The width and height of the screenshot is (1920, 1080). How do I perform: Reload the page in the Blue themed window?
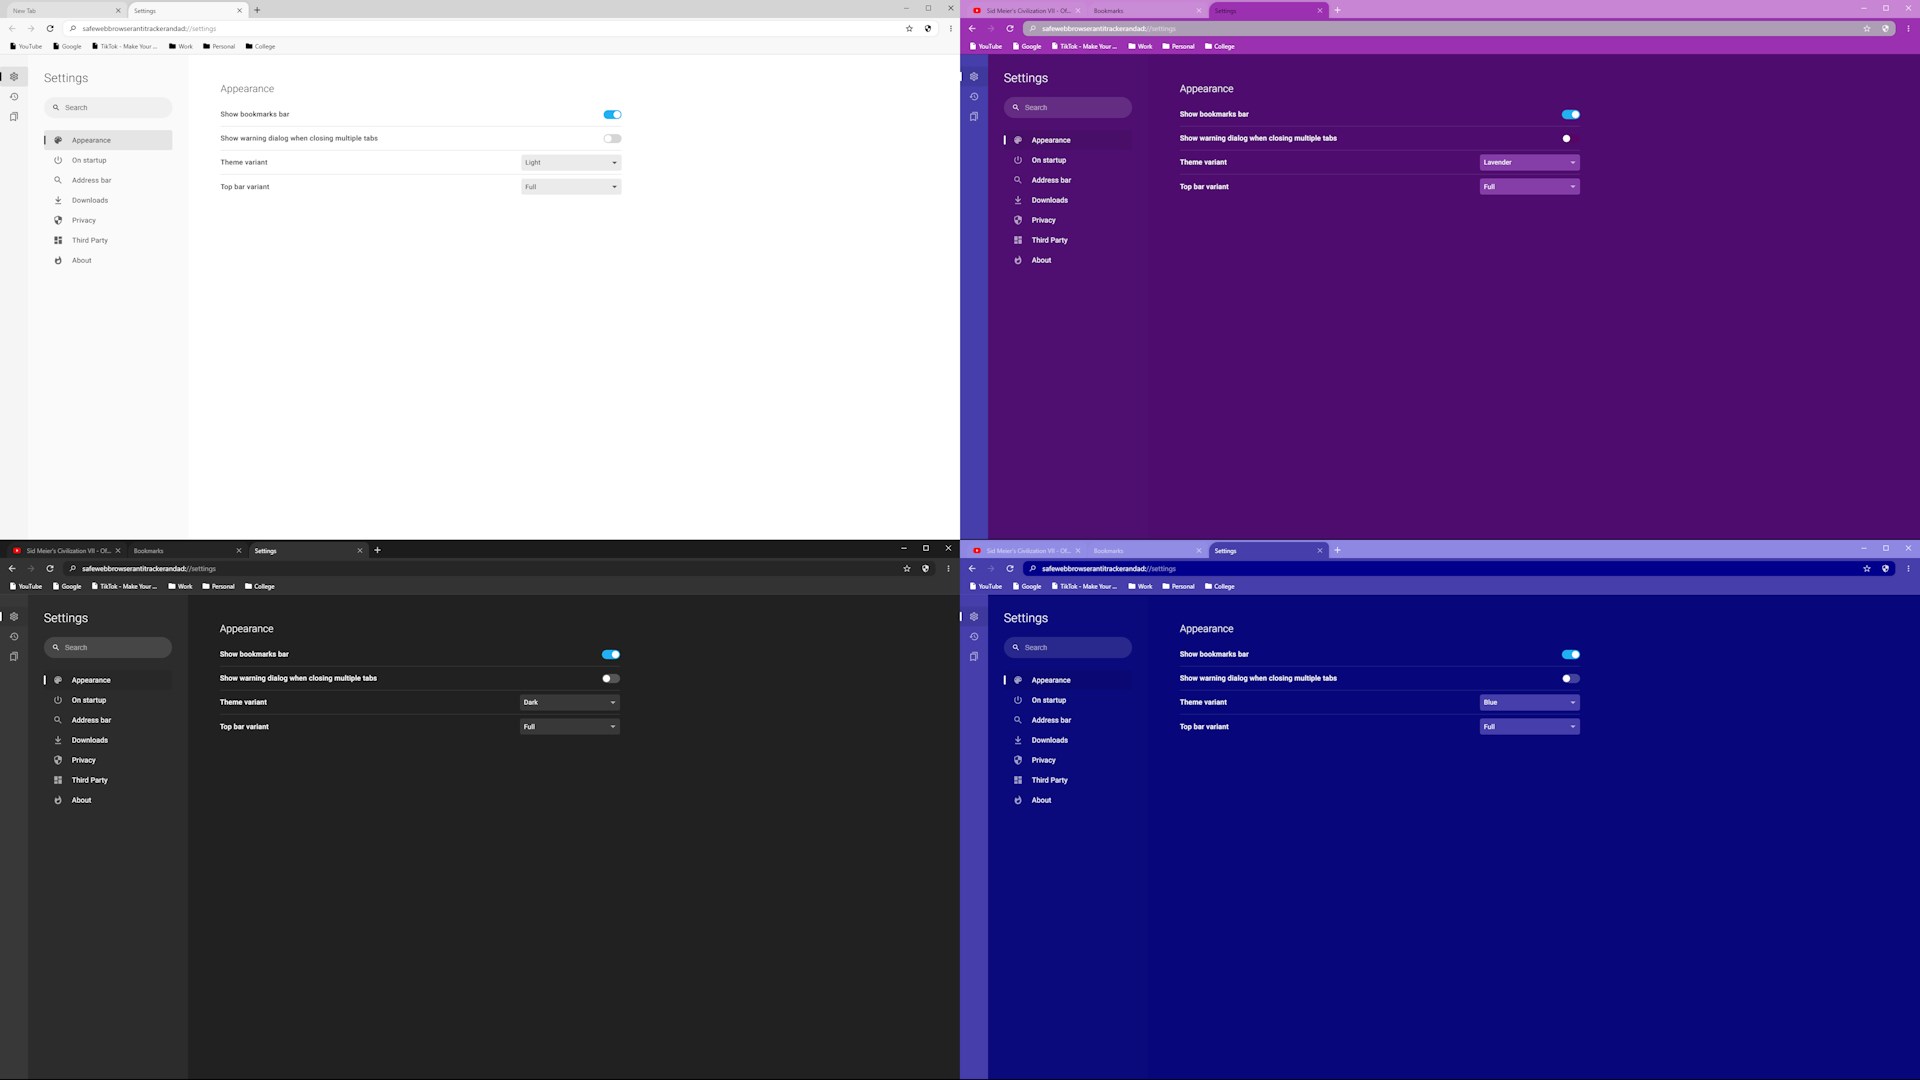[x=1010, y=568]
